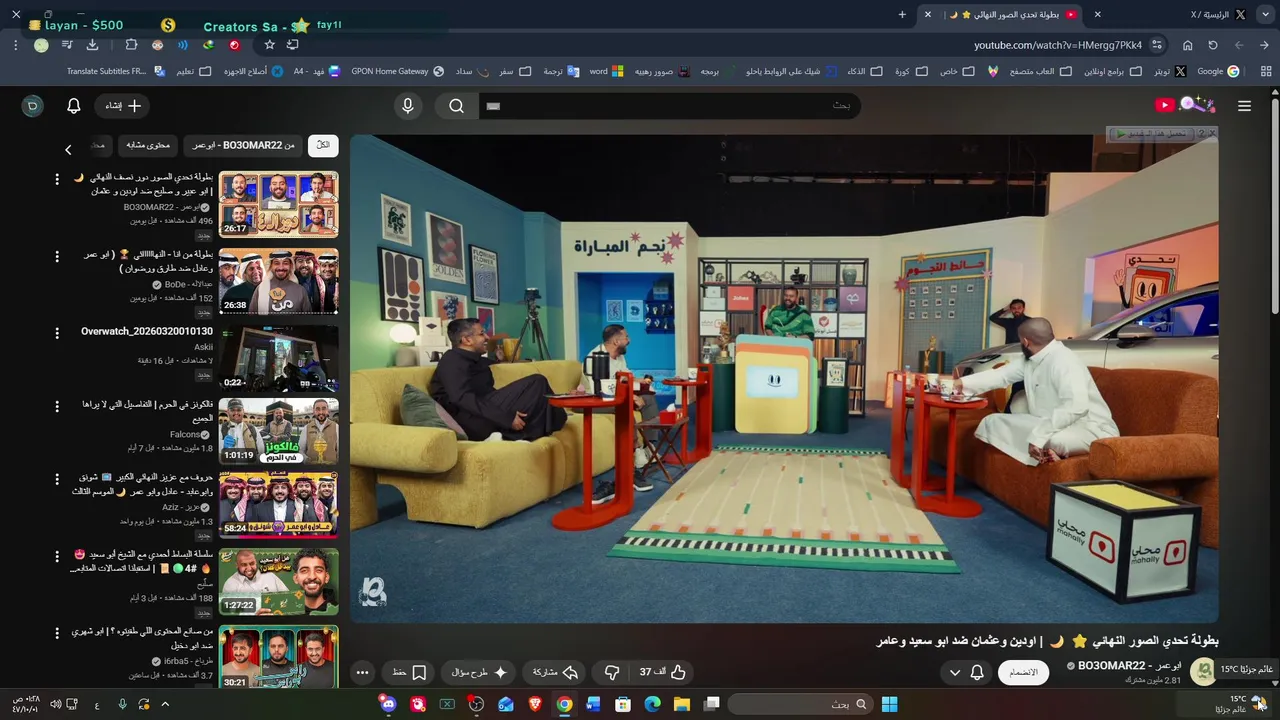Open browser downloads icon

(92, 45)
